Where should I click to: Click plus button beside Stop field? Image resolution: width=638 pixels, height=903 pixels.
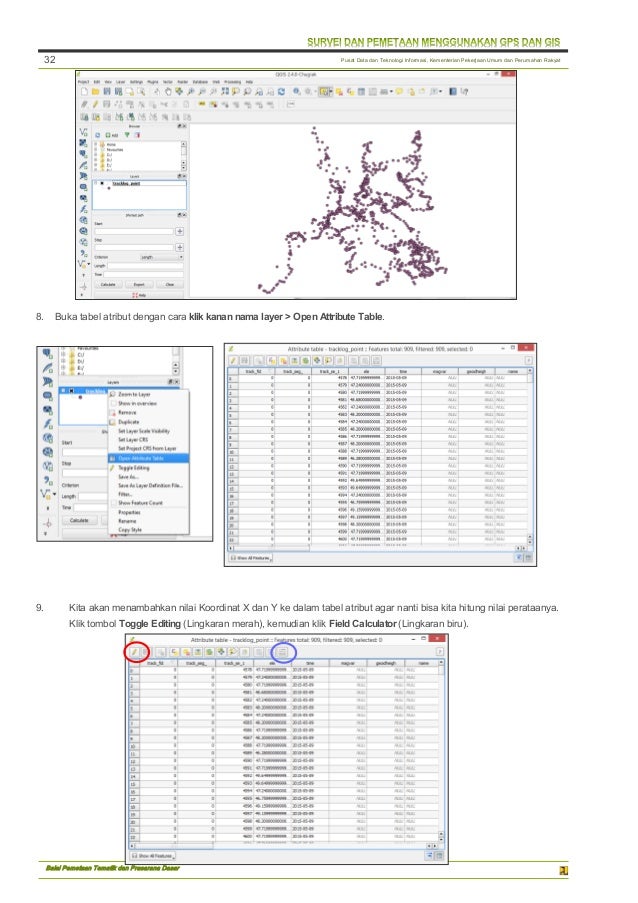(x=180, y=248)
